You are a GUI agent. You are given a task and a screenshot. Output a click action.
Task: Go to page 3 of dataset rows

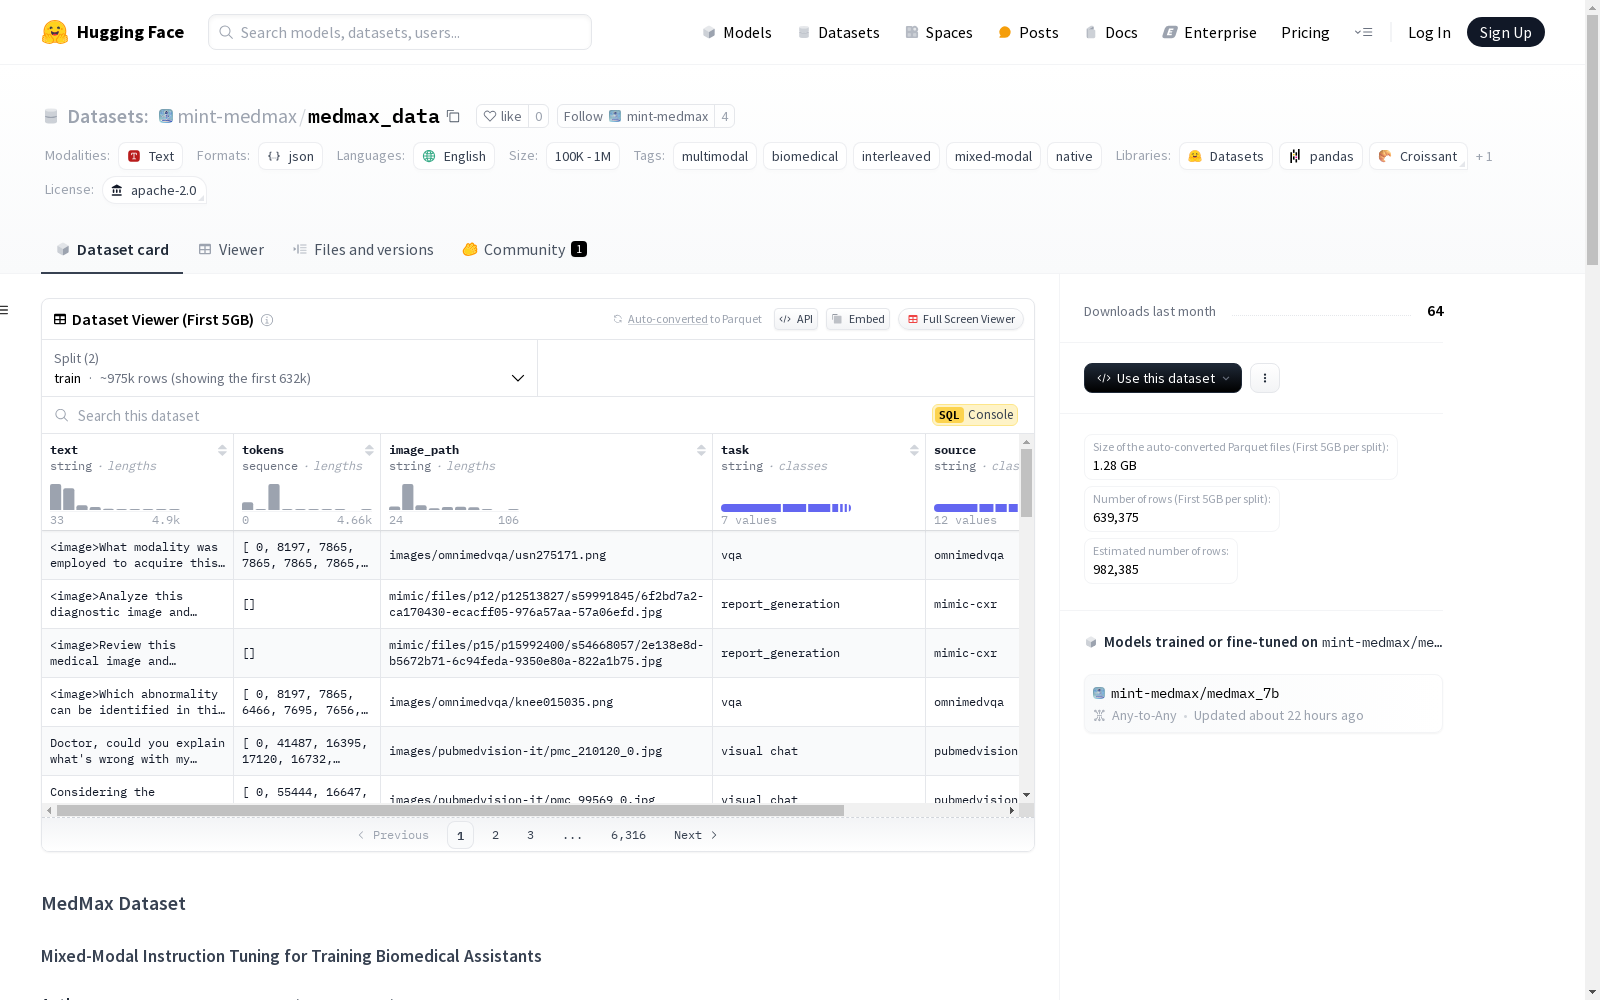530,835
